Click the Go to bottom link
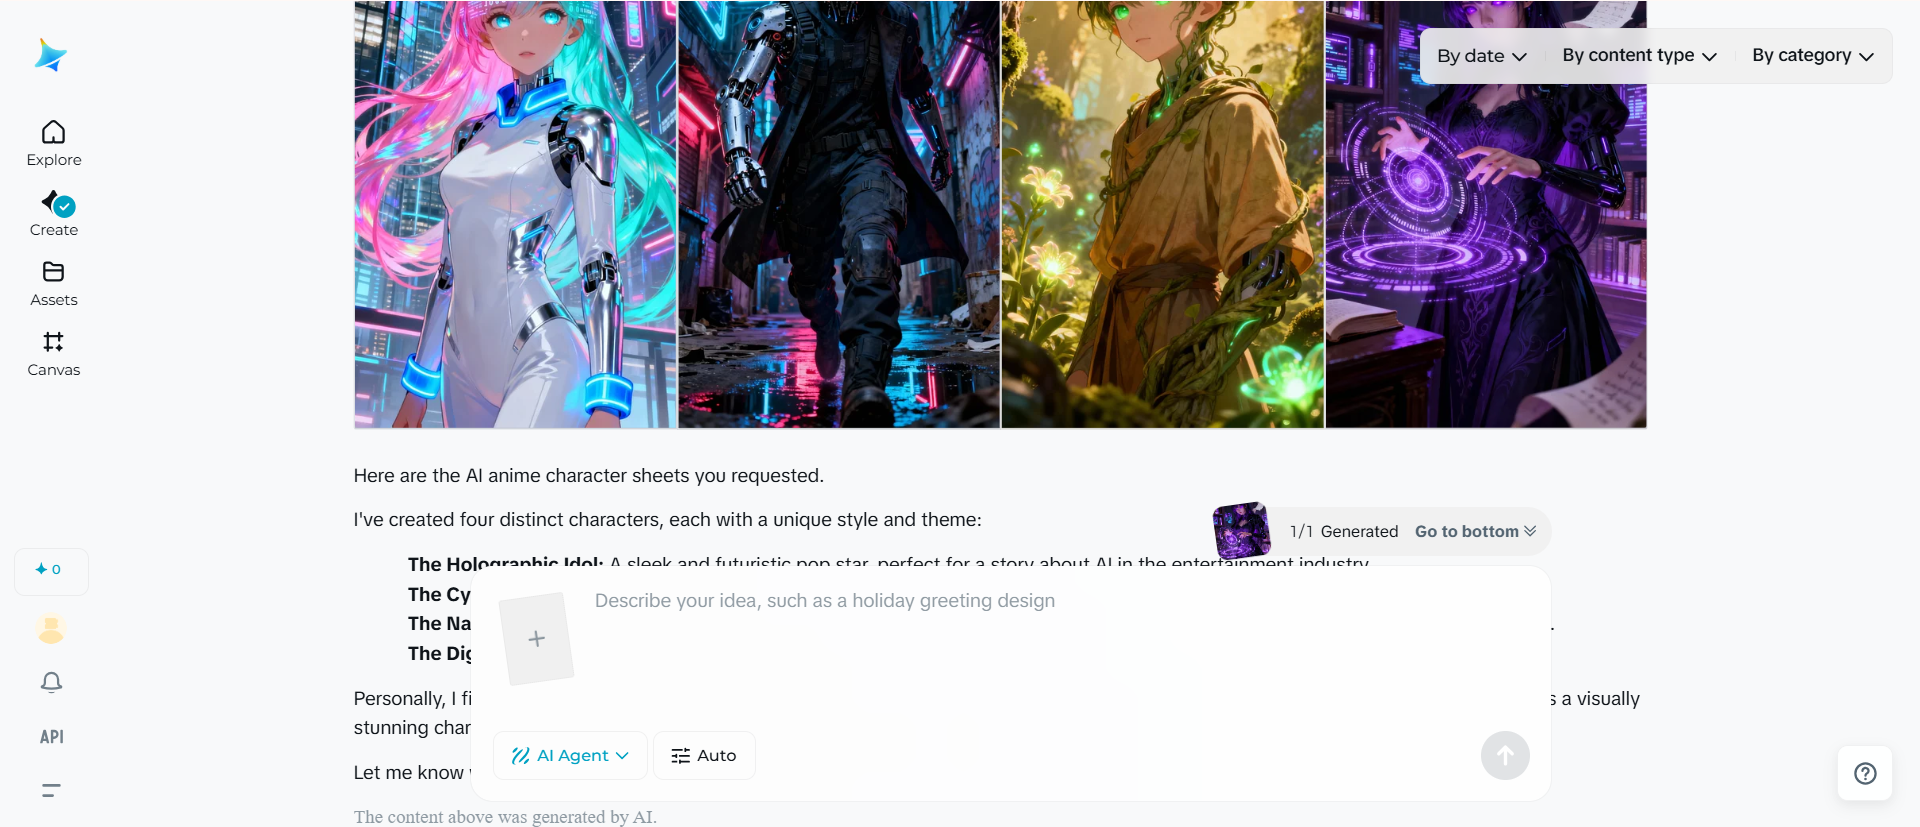Screen dimensions: 1920x827 coord(1475,532)
